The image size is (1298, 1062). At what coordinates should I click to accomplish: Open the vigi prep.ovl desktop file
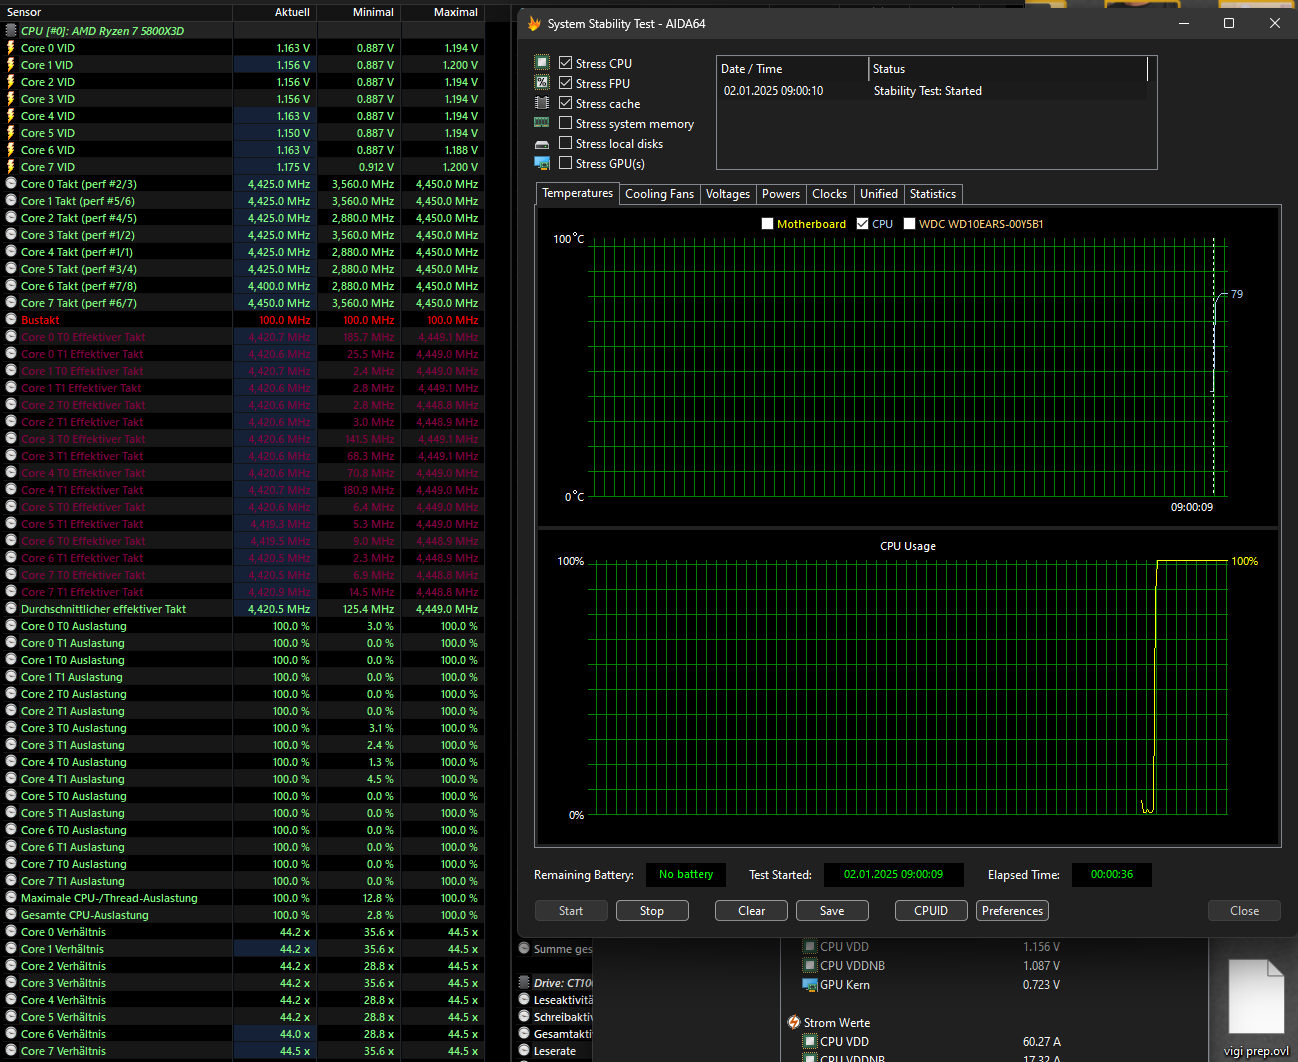(1256, 1009)
